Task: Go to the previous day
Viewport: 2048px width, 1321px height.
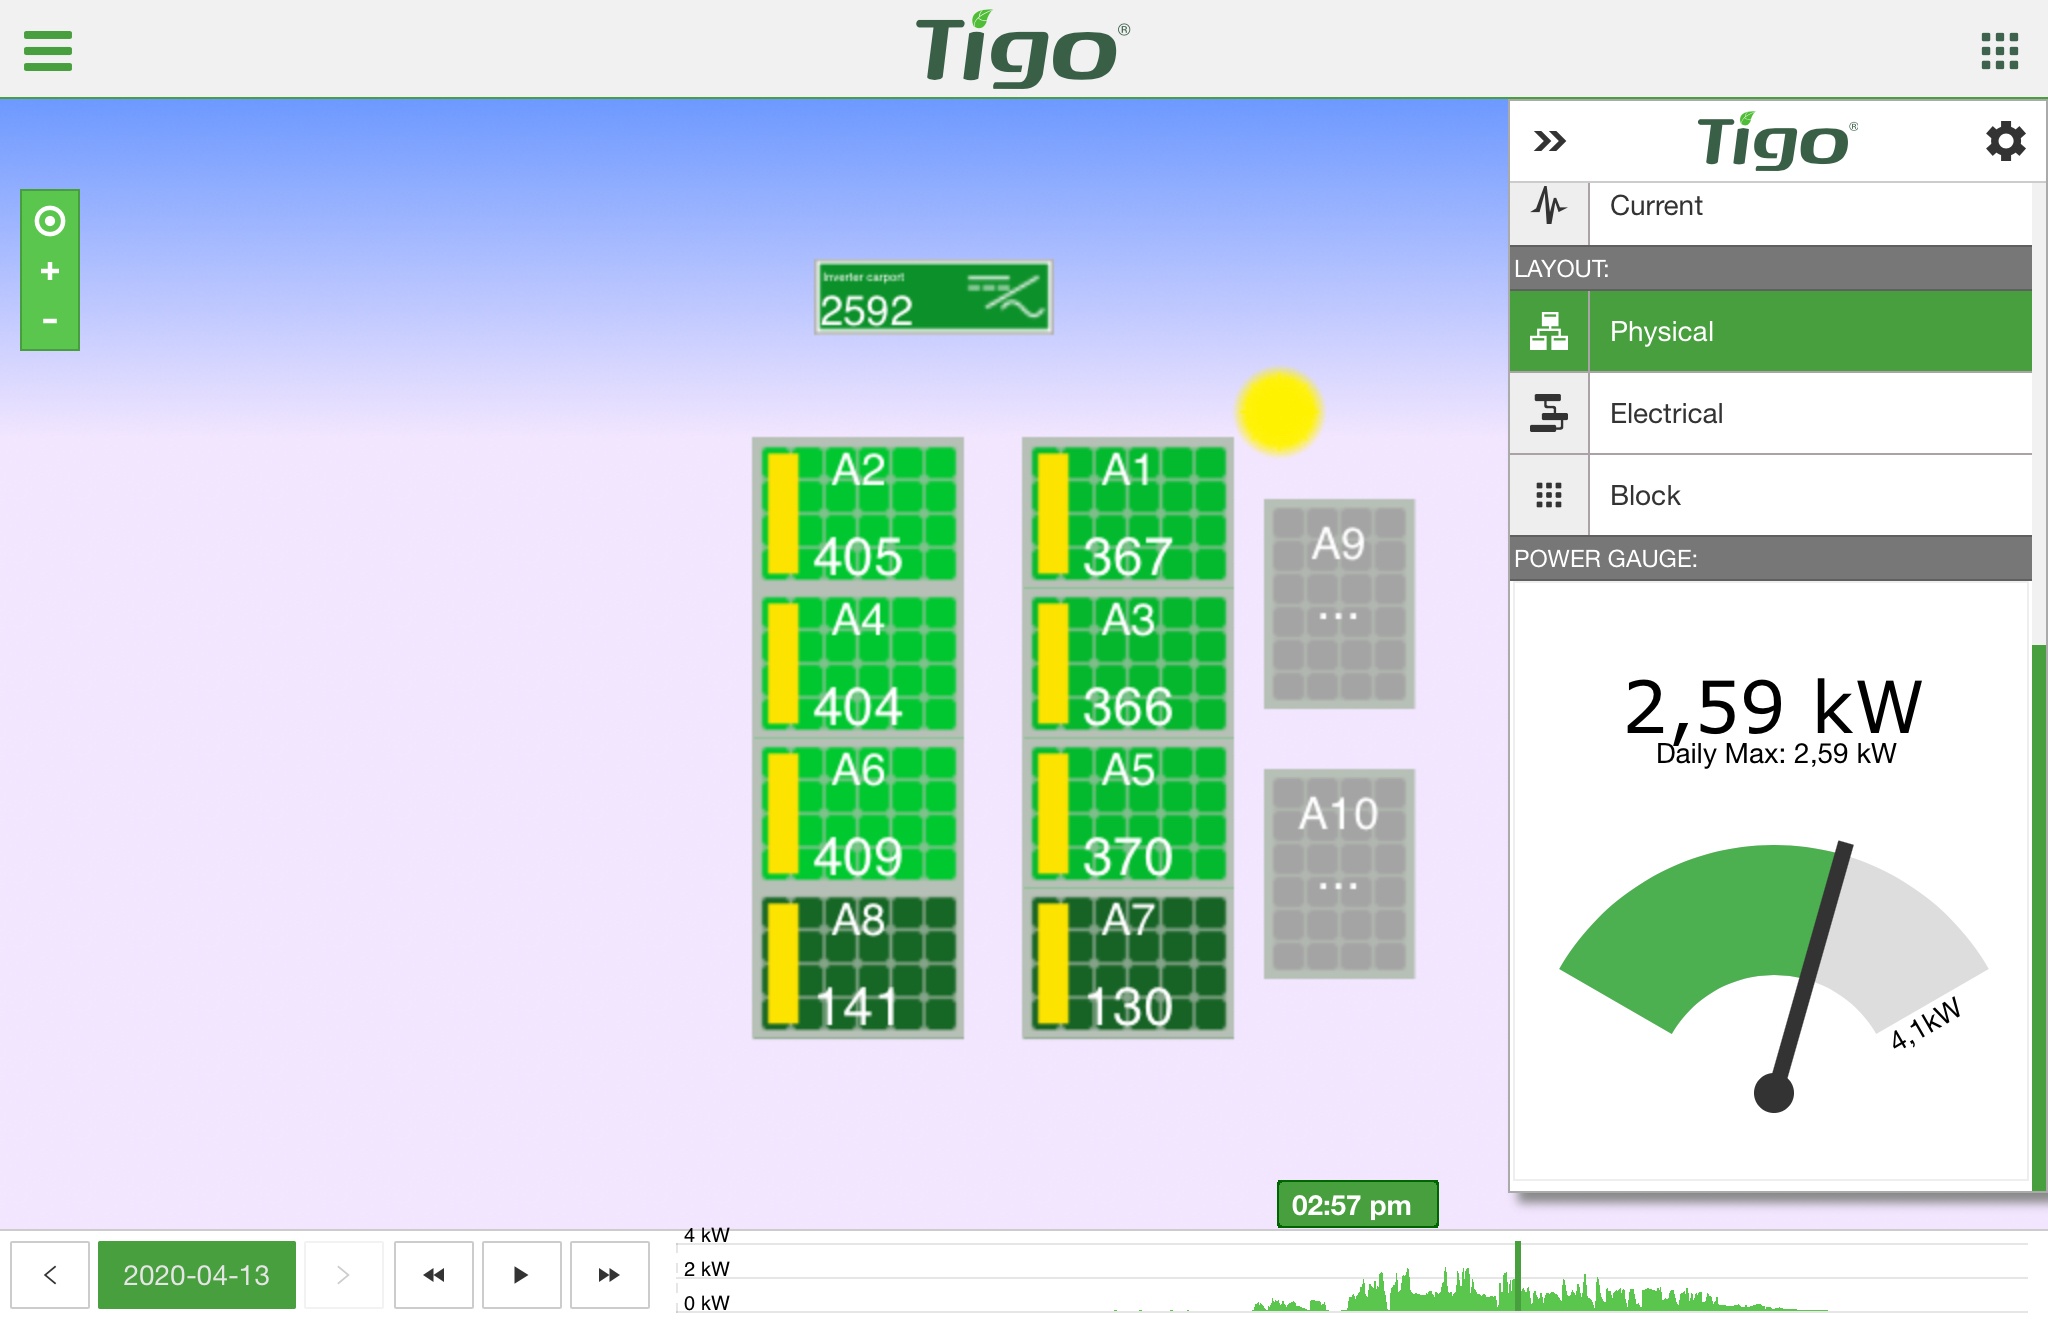Action: pyautogui.click(x=50, y=1275)
